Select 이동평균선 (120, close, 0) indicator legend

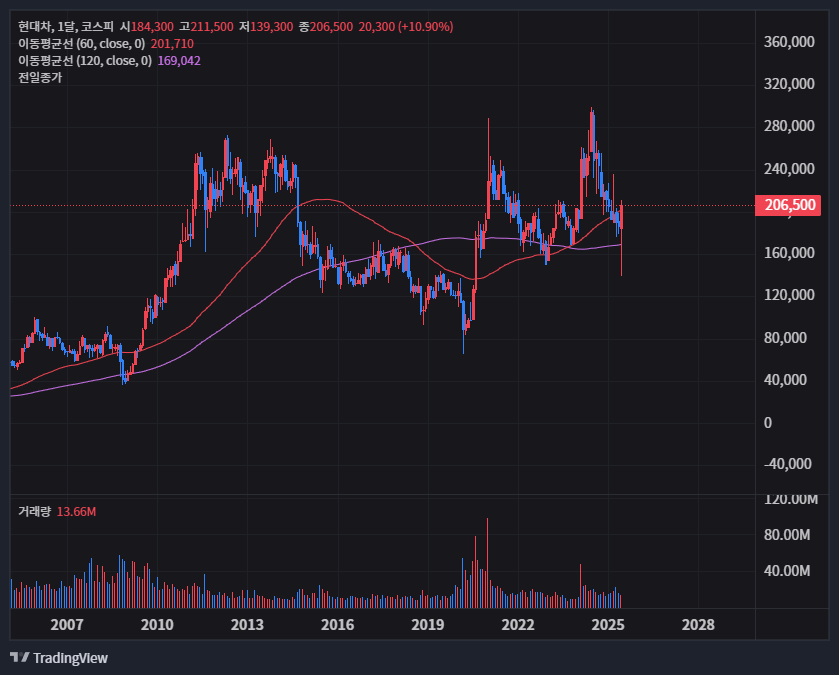[85, 60]
